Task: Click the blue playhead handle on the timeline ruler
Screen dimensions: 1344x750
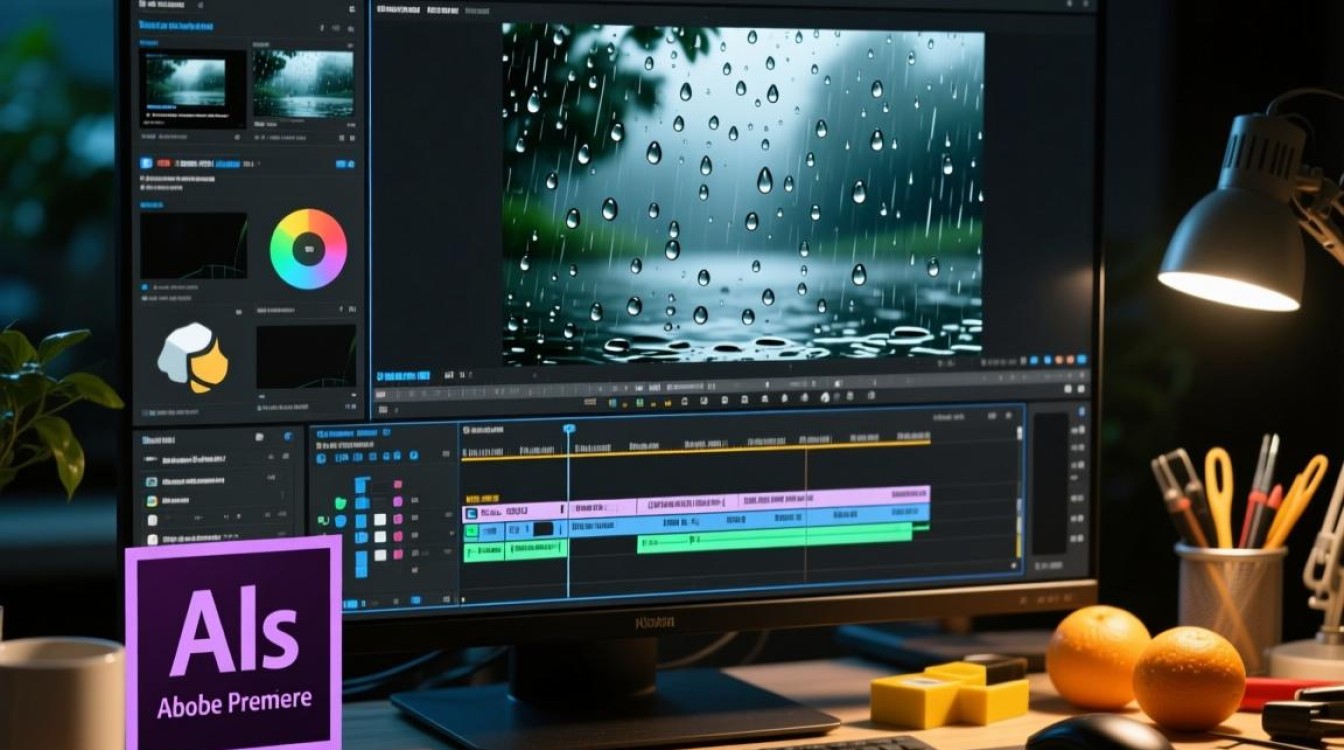Action: pos(569,428)
